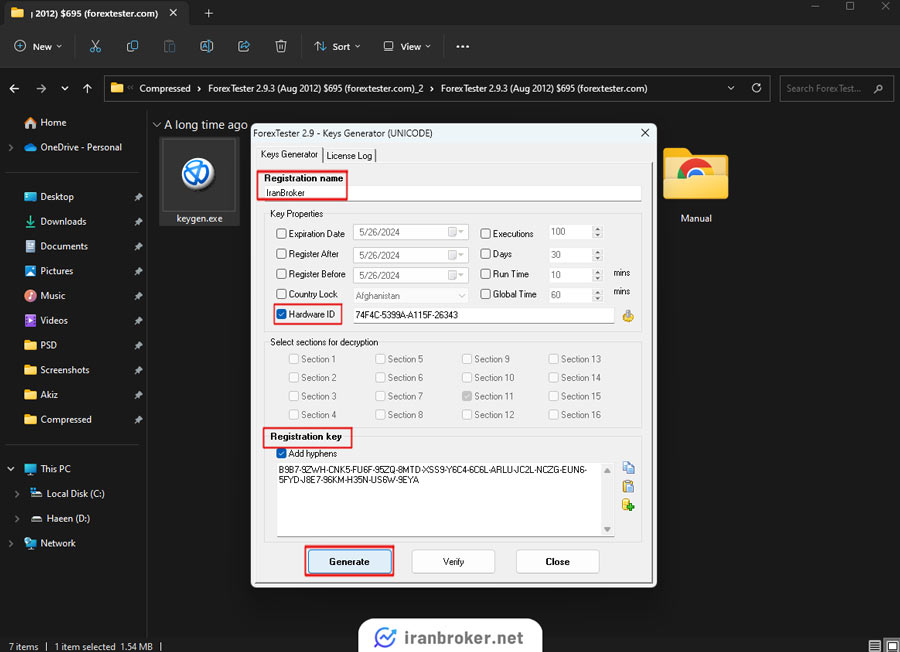
Task: Copy the registration key to clipboard icon
Action: 629,468
